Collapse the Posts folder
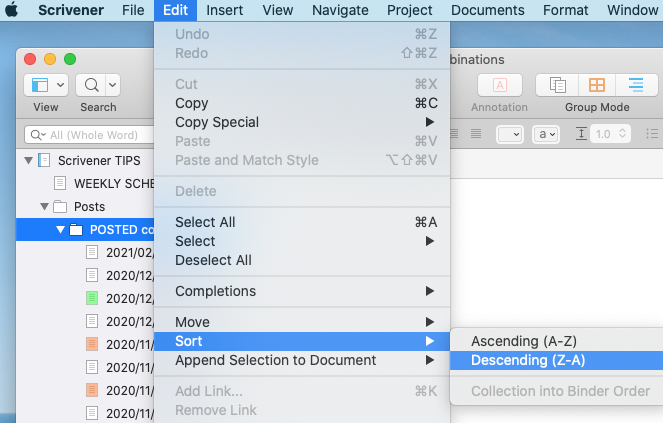 click(44, 206)
